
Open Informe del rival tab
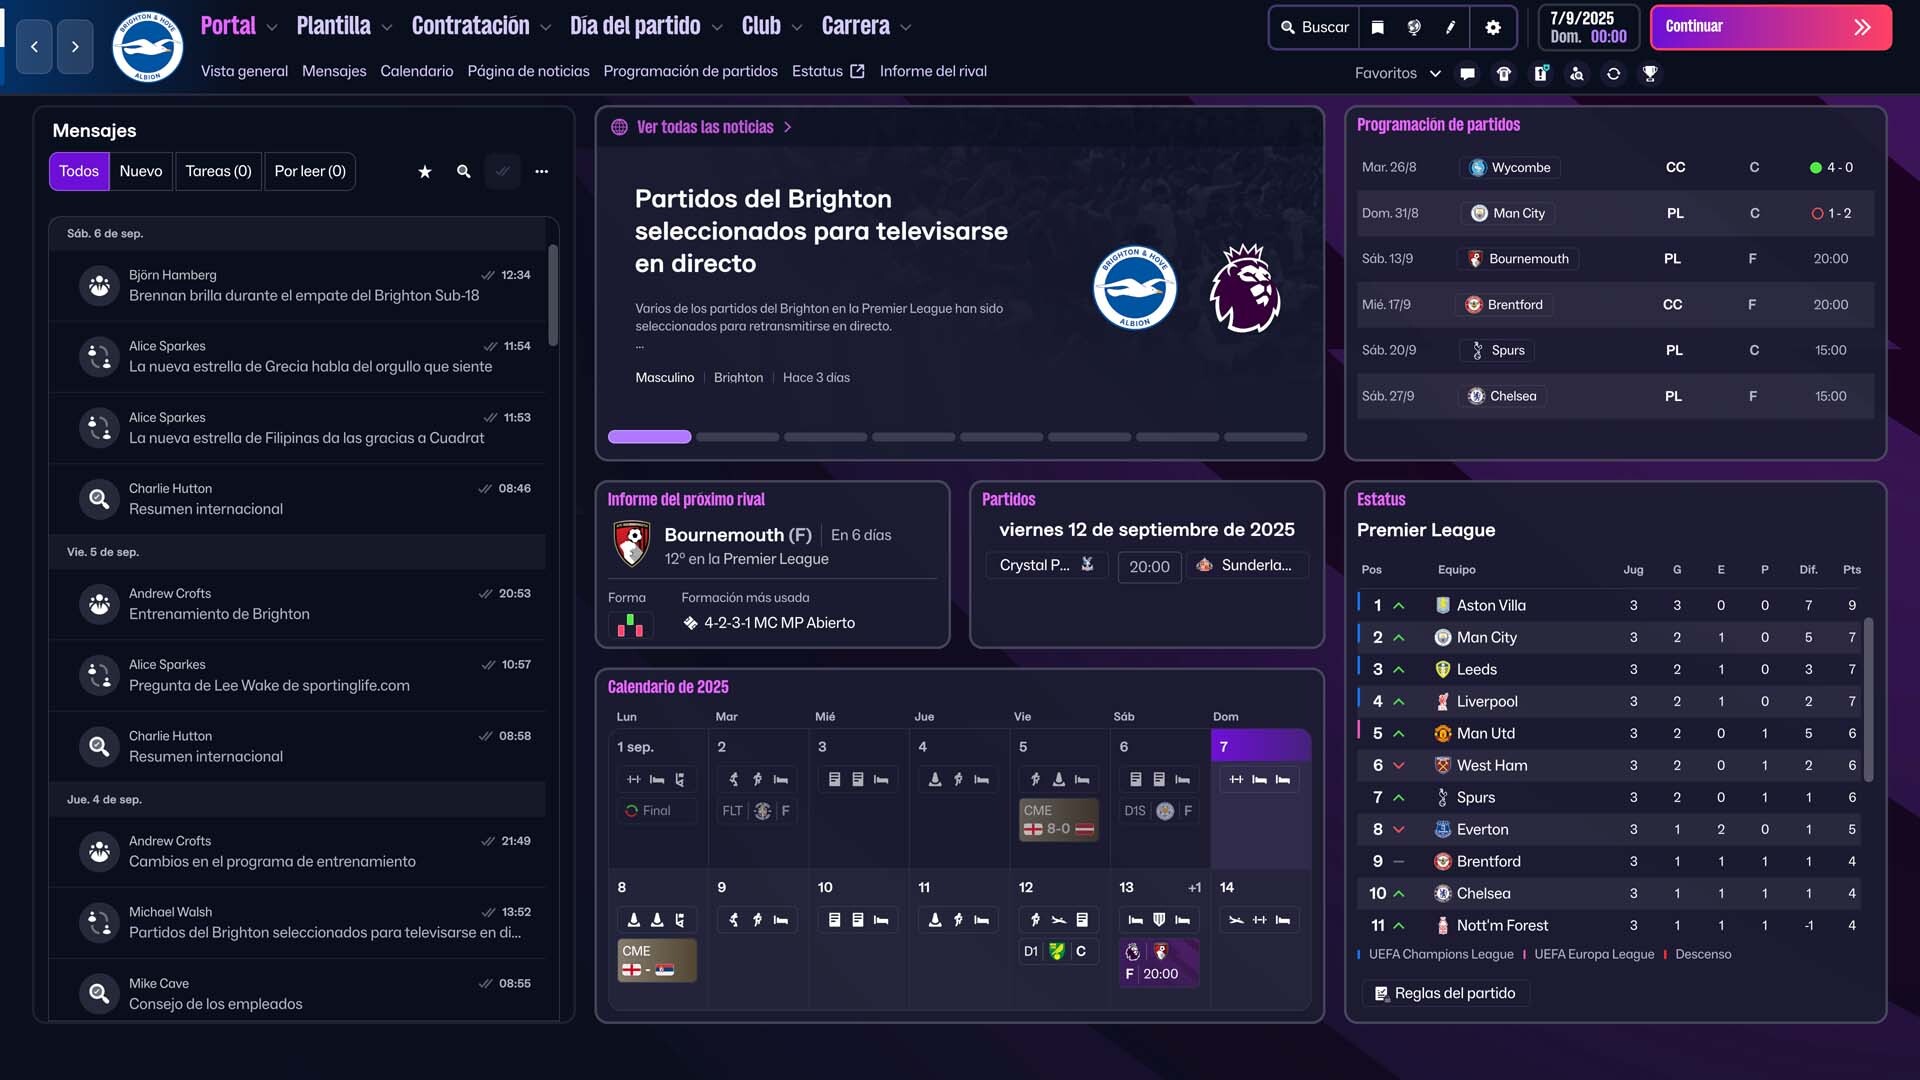pyautogui.click(x=932, y=71)
